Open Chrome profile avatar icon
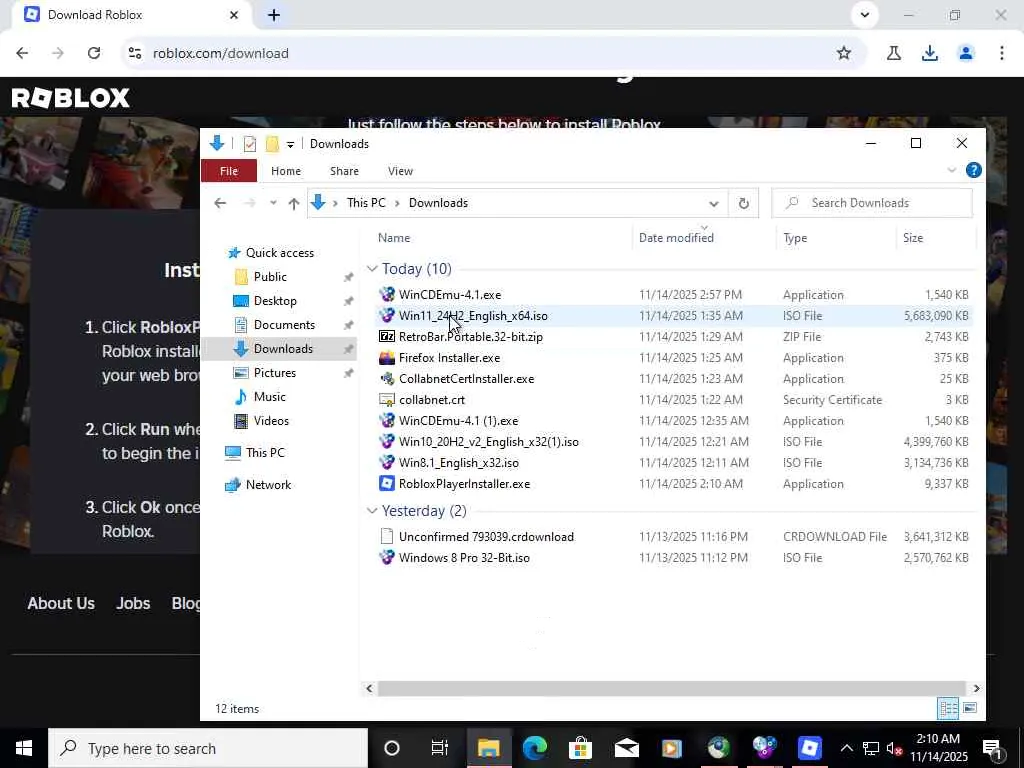This screenshot has height=768, width=1024. point(966,53)
